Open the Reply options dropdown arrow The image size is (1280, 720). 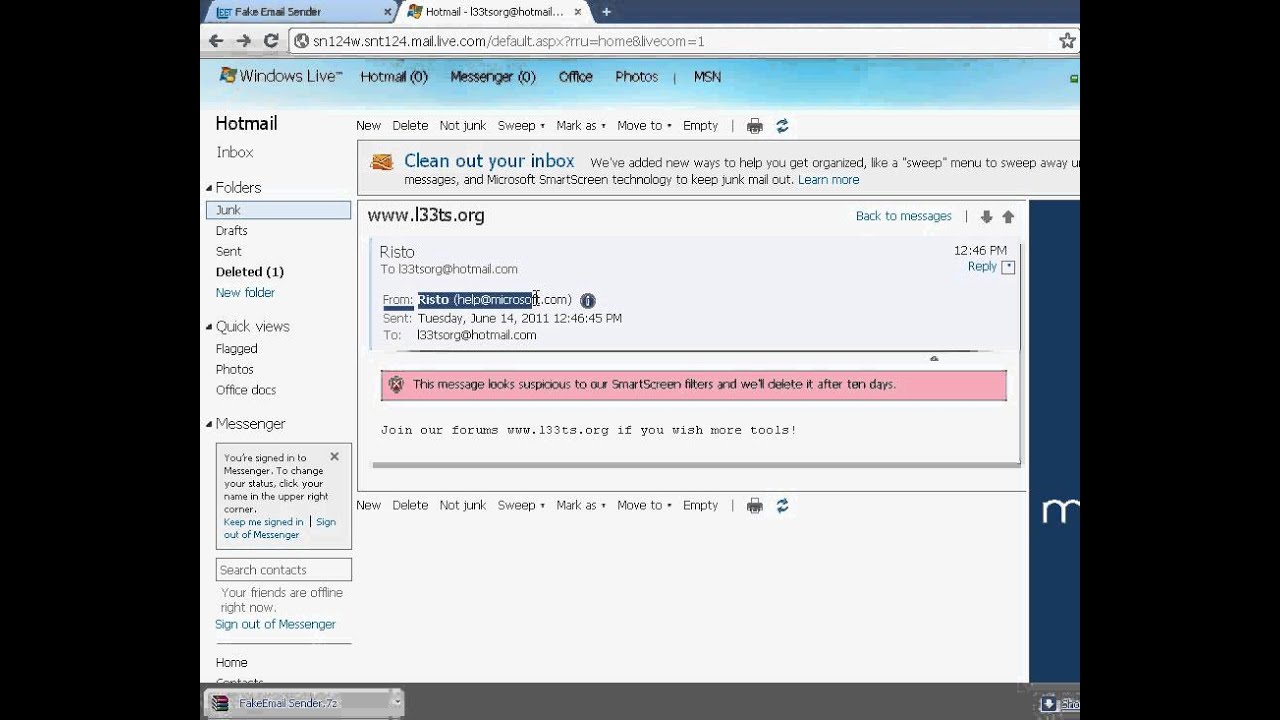click(1008, 267)
